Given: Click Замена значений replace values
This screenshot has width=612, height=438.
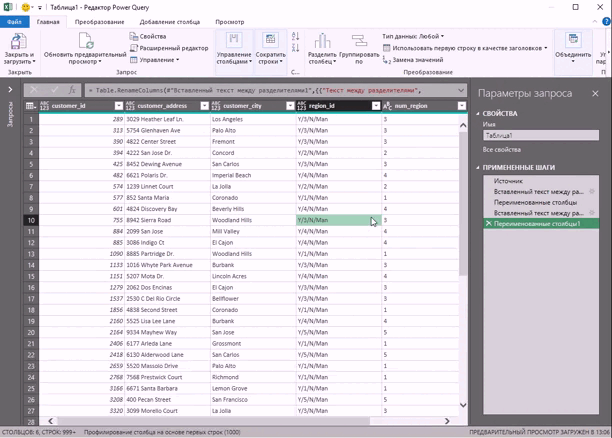Looking at the screenshot, I should (413, 60).
